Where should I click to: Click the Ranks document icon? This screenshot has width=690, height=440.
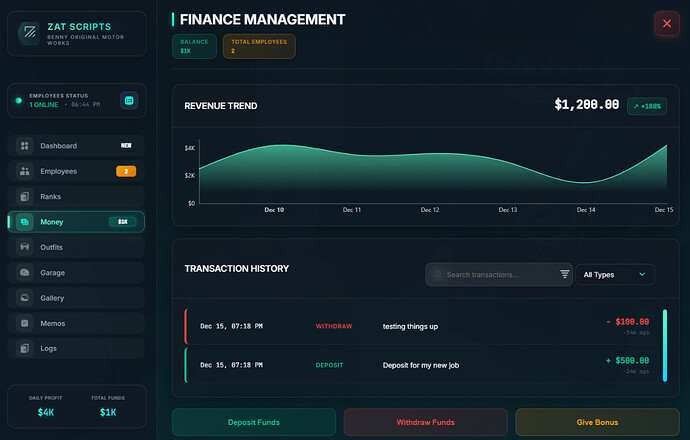(x=25, y=197)
